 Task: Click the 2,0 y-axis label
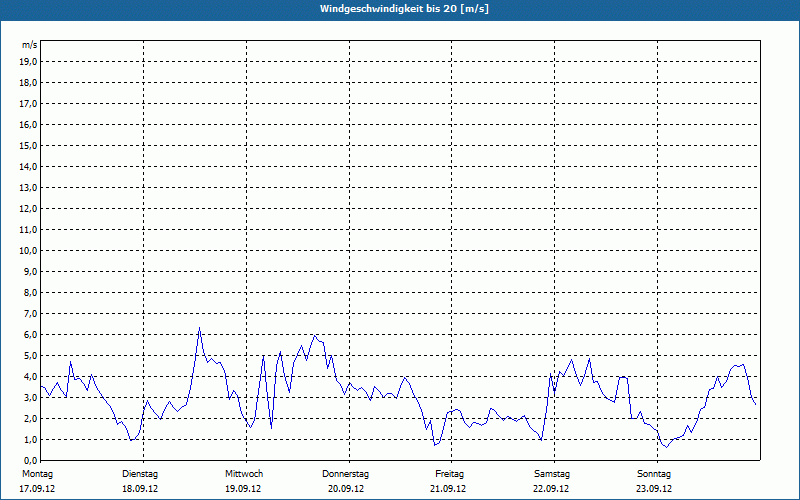(x=29, y=418)
